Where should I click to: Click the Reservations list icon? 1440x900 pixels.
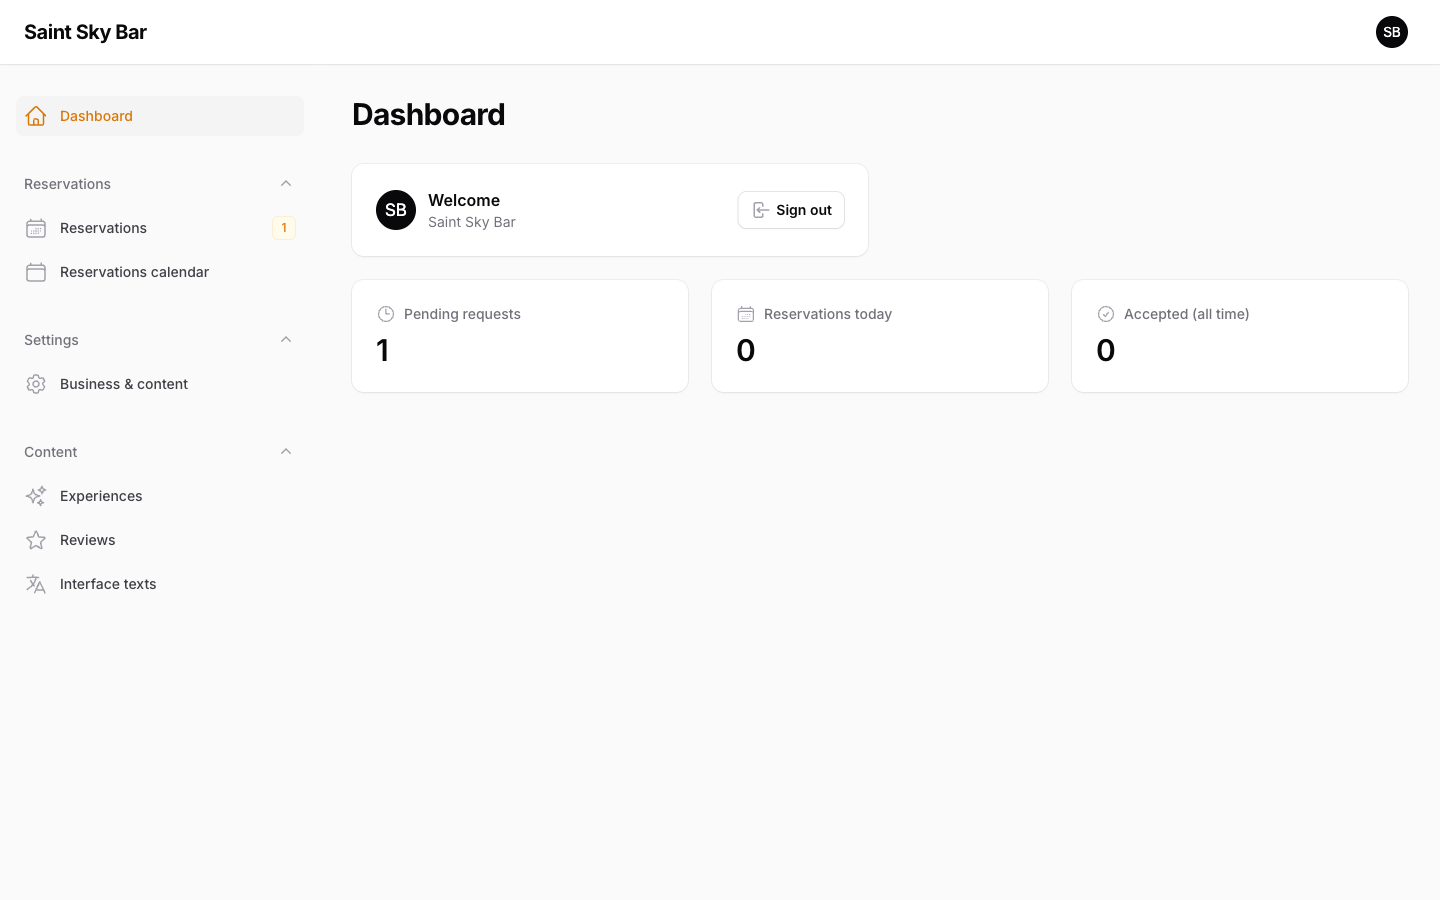[36, 228]
